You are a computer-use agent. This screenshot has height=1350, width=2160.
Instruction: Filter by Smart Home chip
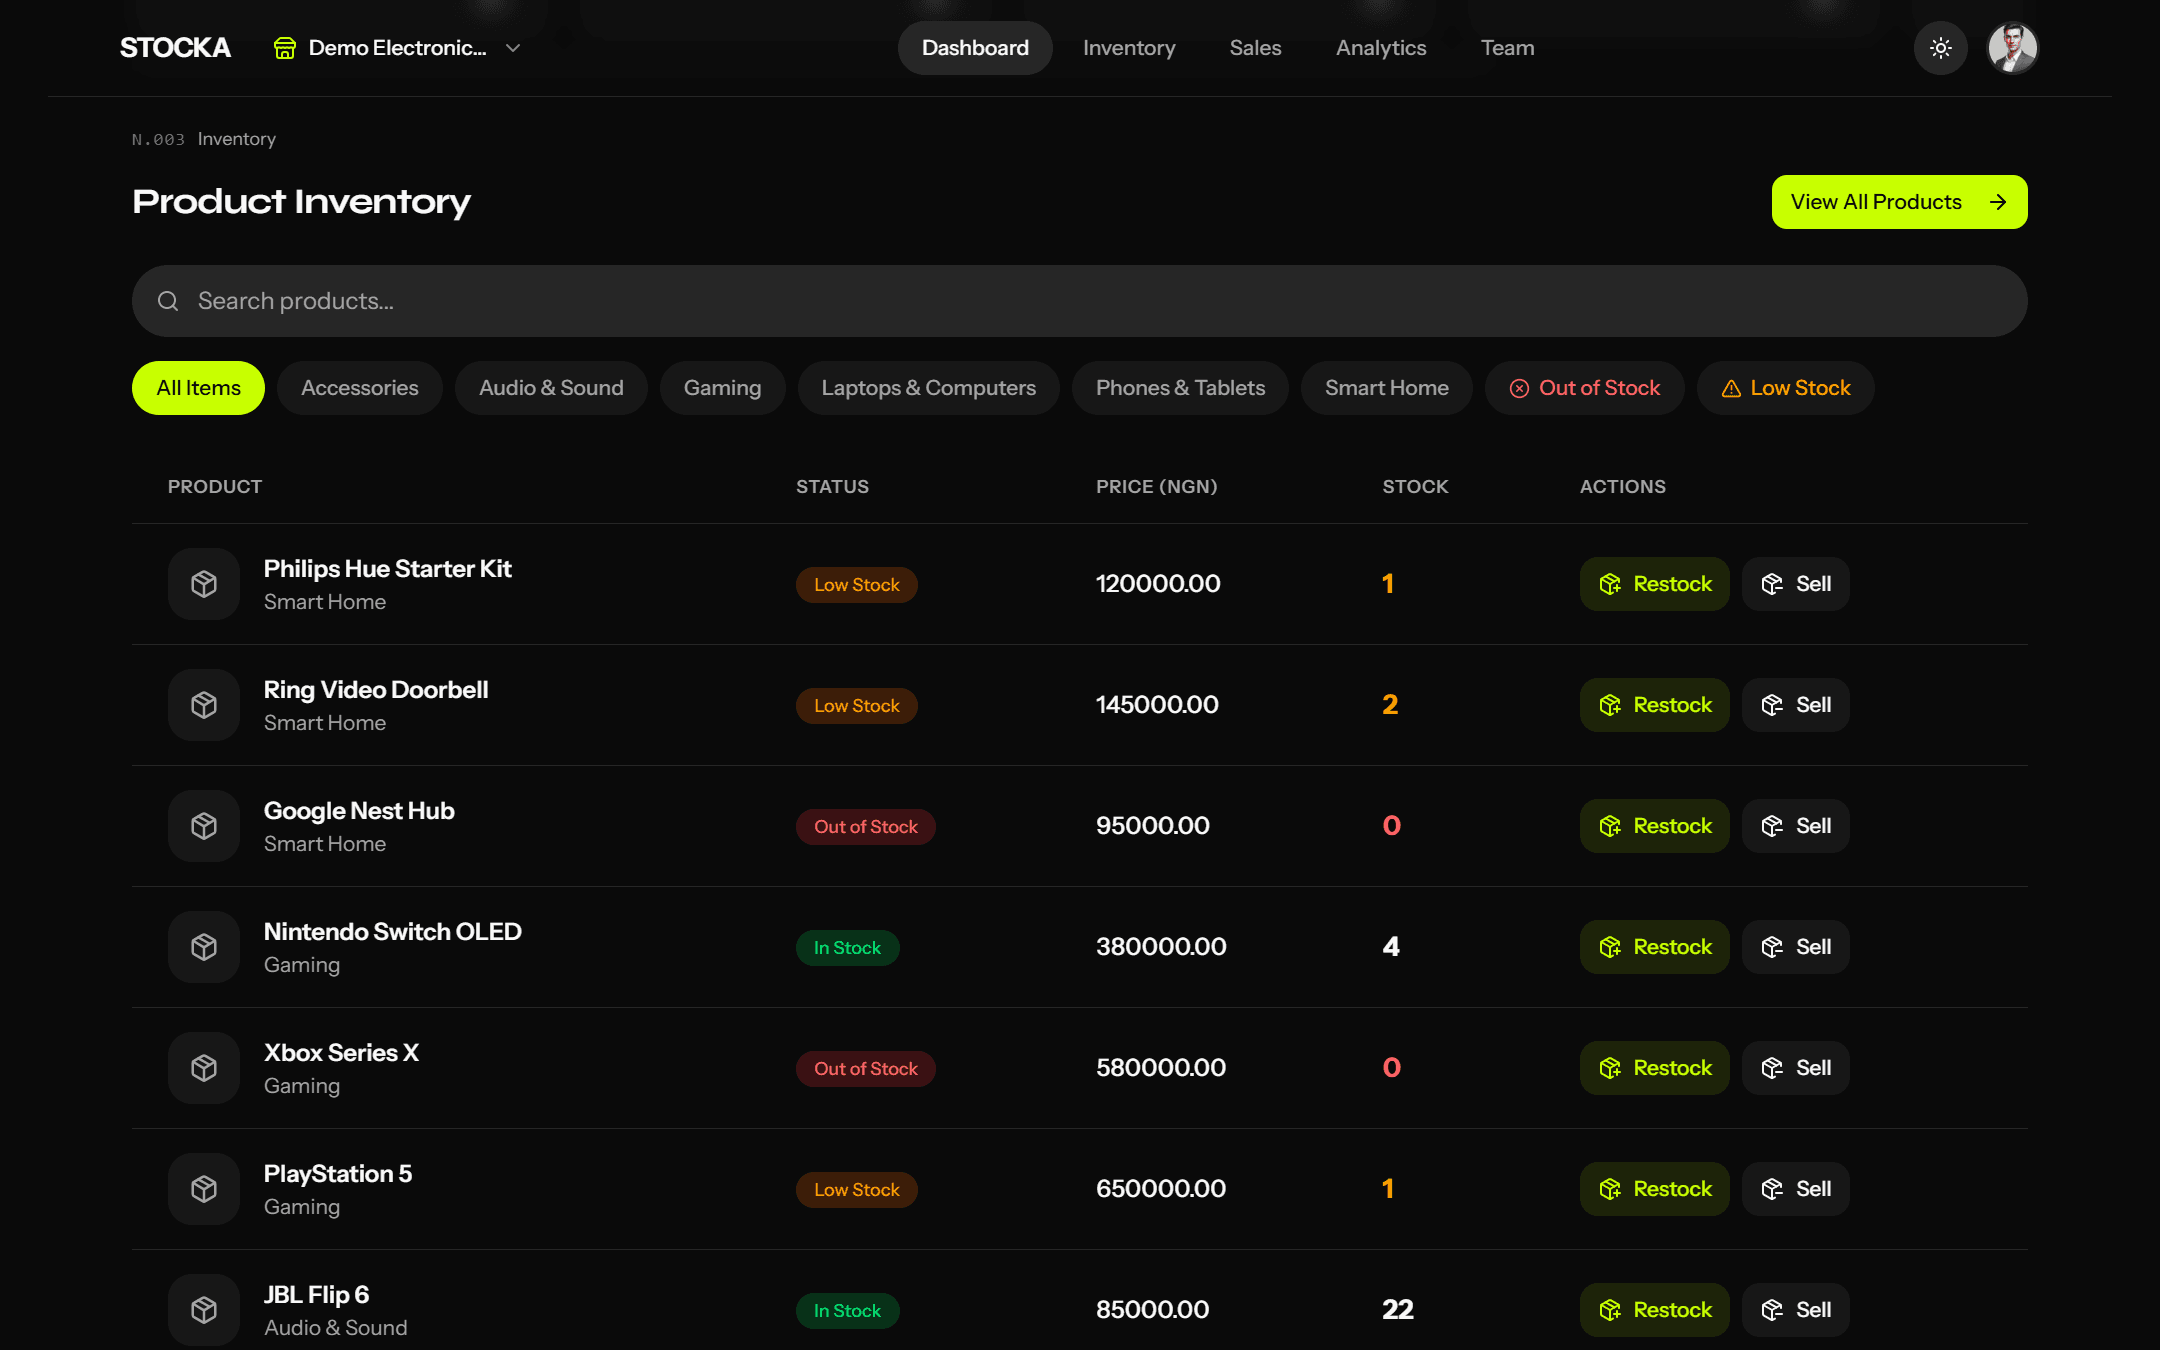point(1386,388)
